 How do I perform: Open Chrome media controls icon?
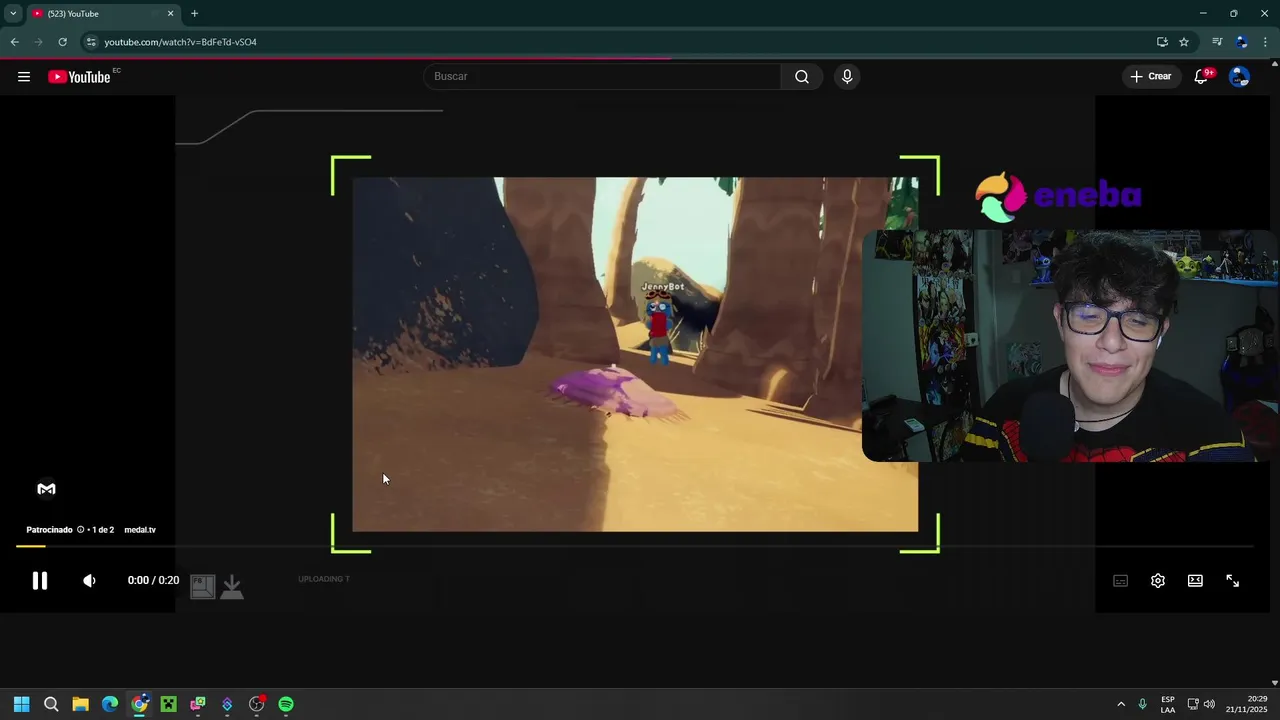tap(1217, 42)
